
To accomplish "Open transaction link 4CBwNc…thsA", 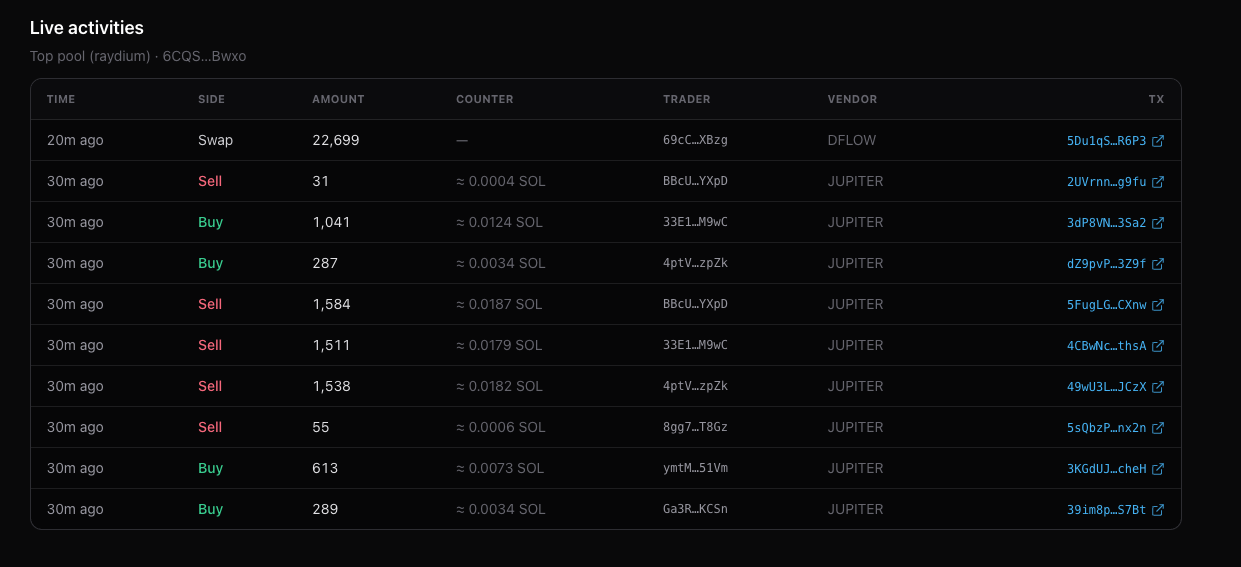I will (1106, 346).
